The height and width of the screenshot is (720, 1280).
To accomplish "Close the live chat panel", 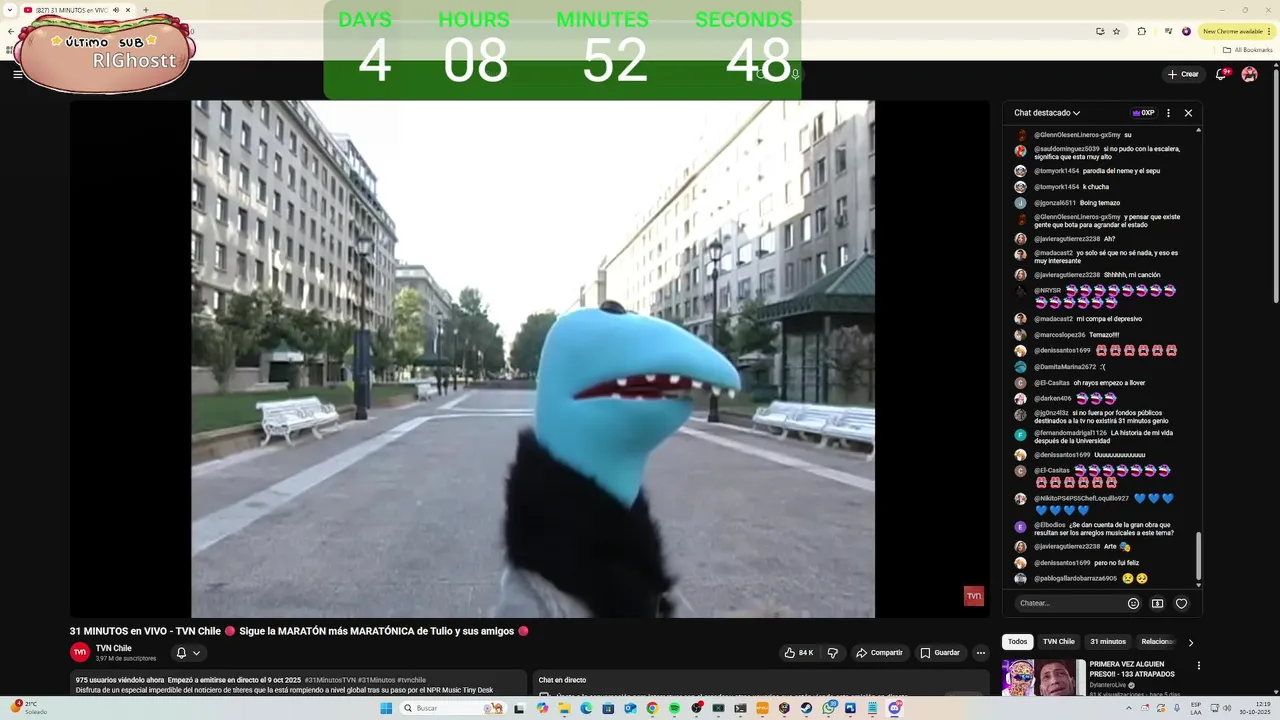I will (x=1188, y=113).
